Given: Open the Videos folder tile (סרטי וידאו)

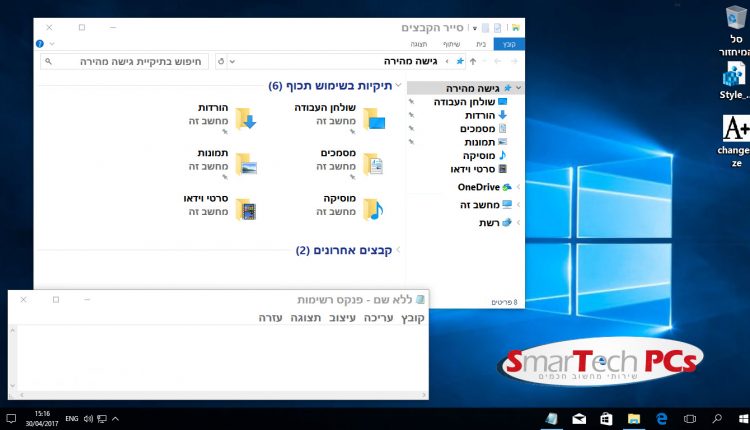Looking at the screenshot, I should pos(220,209).
